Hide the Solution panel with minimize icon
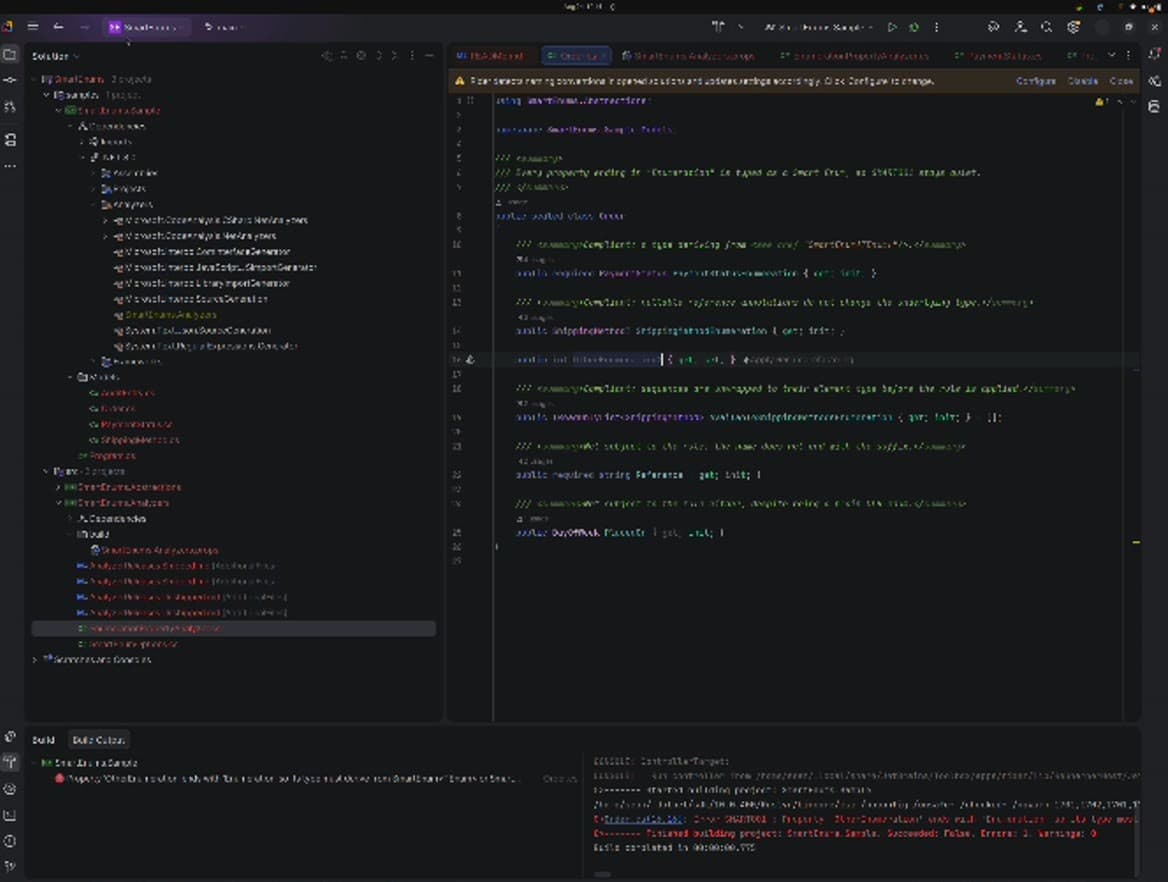This screenshot has height=882, width=1168. pyautogui.click(x=429, y=56)
